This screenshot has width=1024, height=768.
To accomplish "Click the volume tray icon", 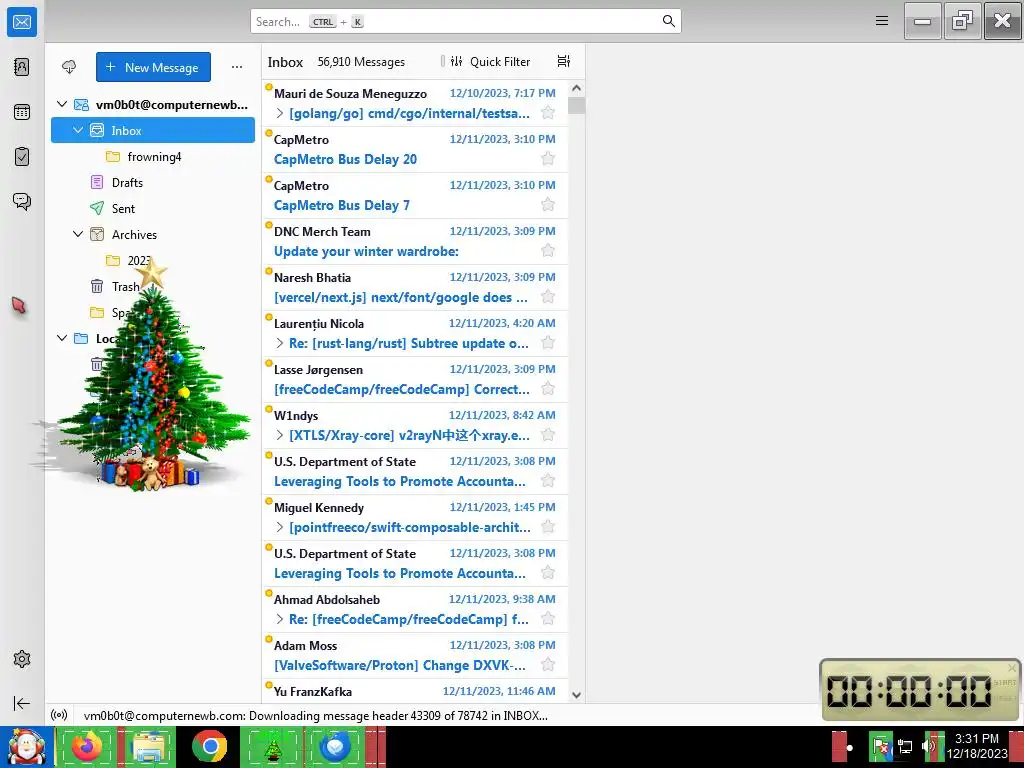I will tap(927, 746).
